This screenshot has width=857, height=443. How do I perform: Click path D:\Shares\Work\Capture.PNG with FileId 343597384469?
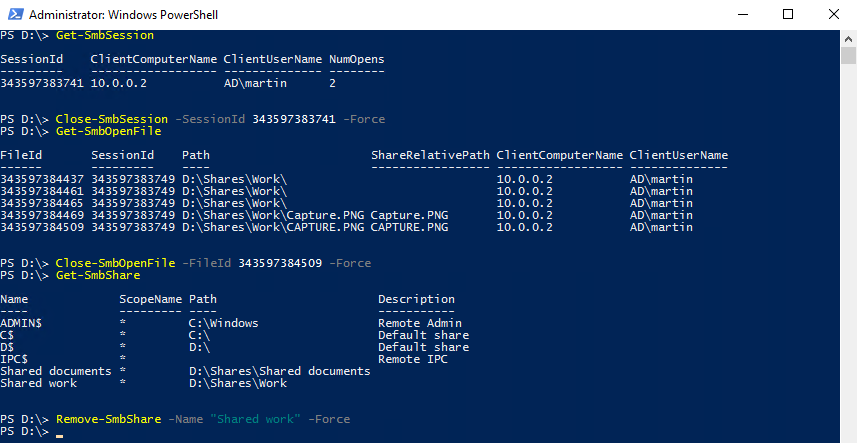pyautogui.click(x=273, y=215)
